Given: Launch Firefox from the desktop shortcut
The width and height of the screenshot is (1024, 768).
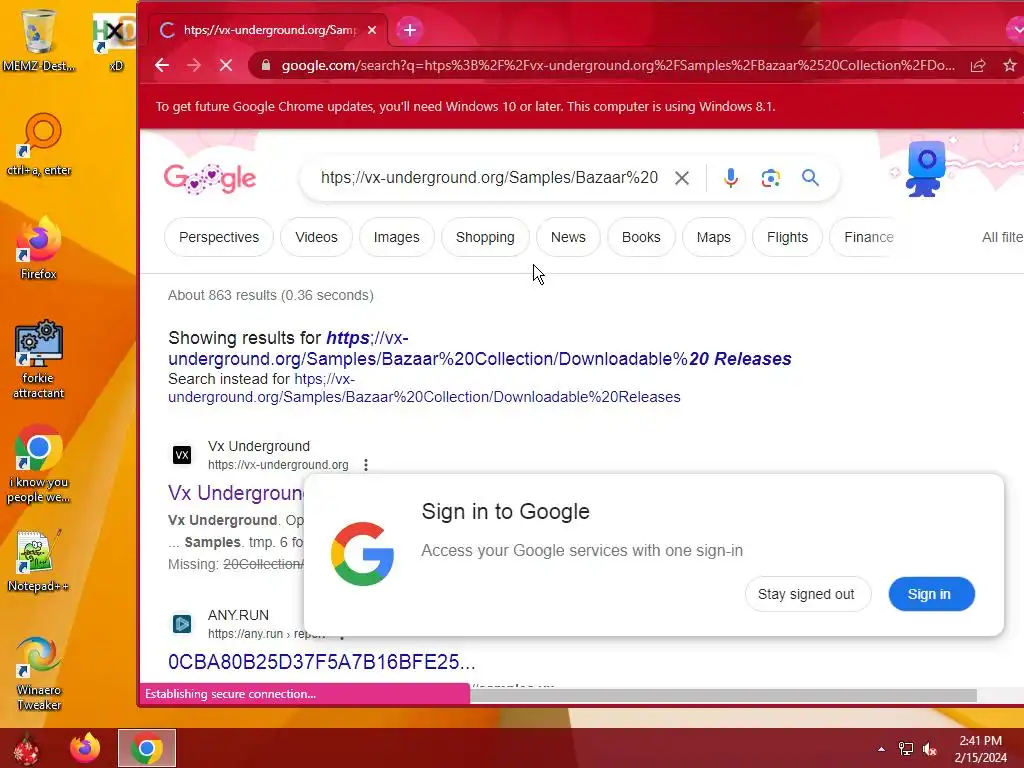Looking at the screenshot, I should (x=39, y=248).
